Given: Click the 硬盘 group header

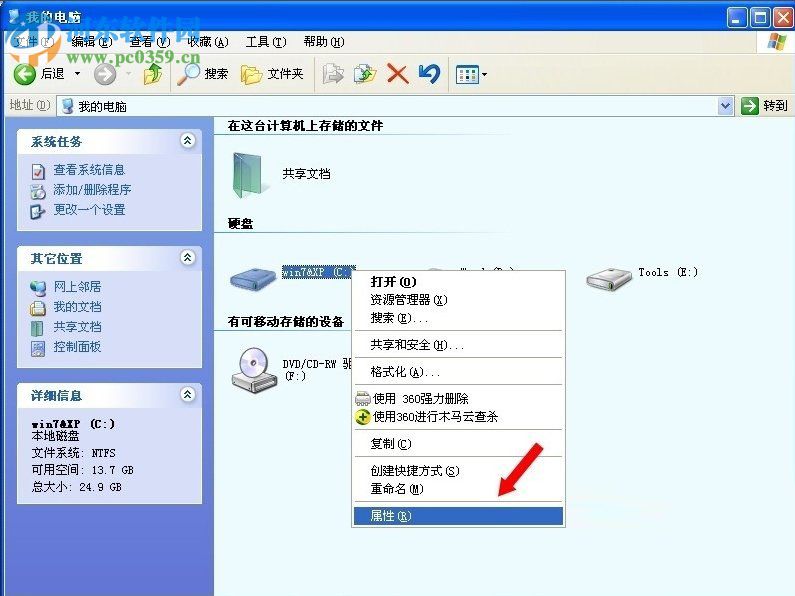Looking at the screenshot, I should point(240,224).
